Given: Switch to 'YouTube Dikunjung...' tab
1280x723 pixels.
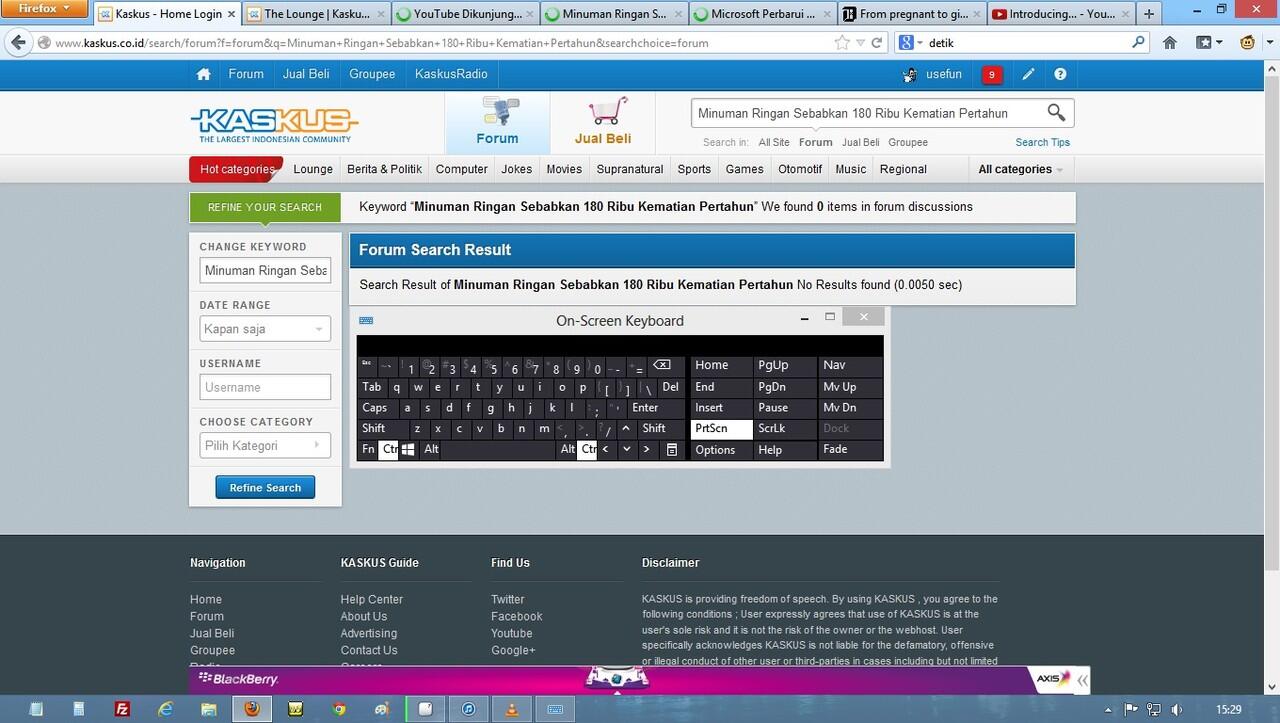Looking at the screenshot, I should pos(464,14).
